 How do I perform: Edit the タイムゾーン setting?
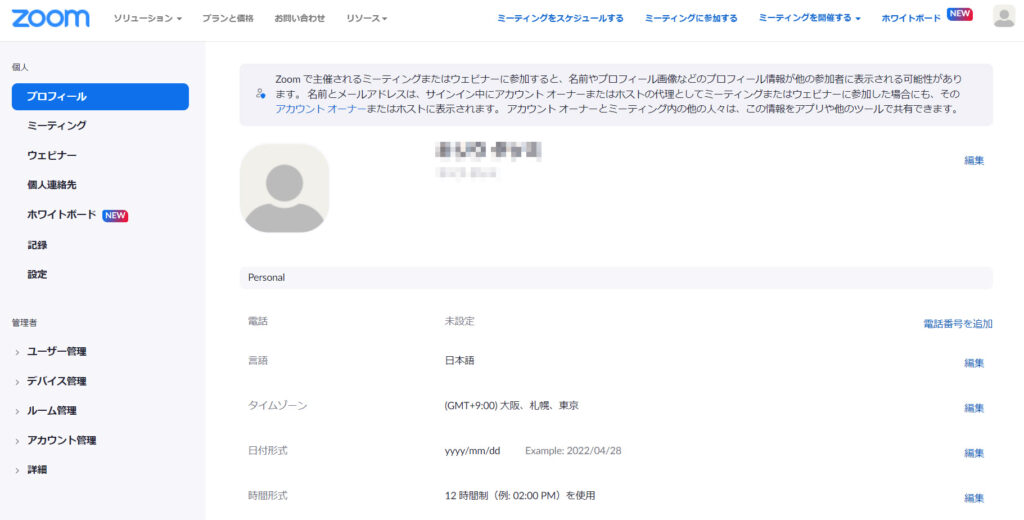pyautogui.click(x=973, y=408)
